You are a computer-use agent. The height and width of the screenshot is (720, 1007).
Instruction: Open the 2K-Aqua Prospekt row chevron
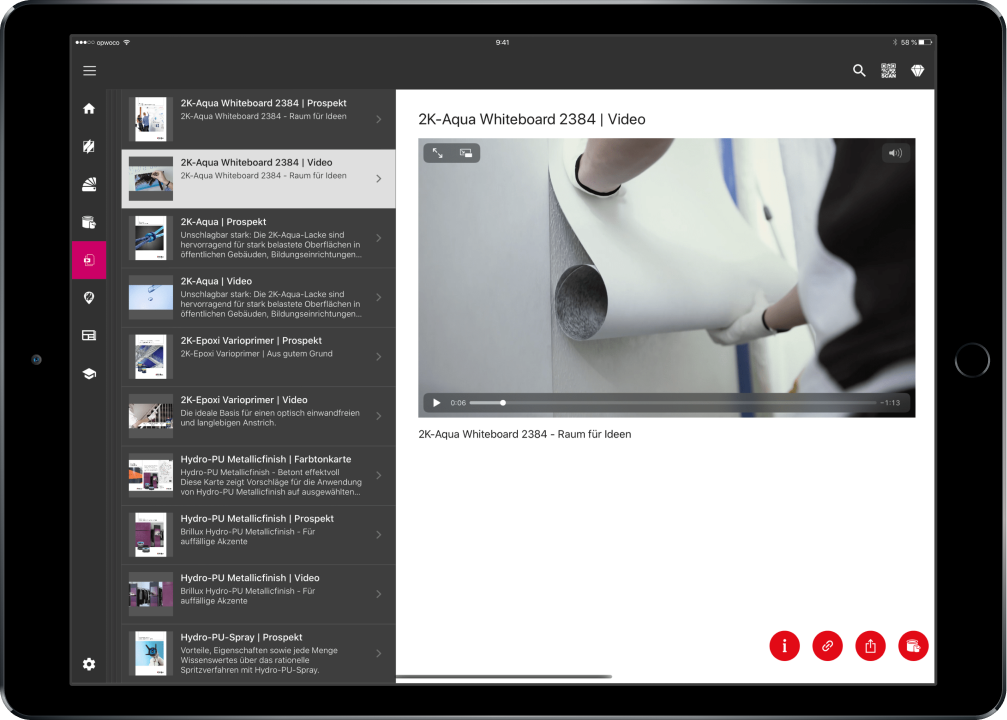tap(379, 238)
